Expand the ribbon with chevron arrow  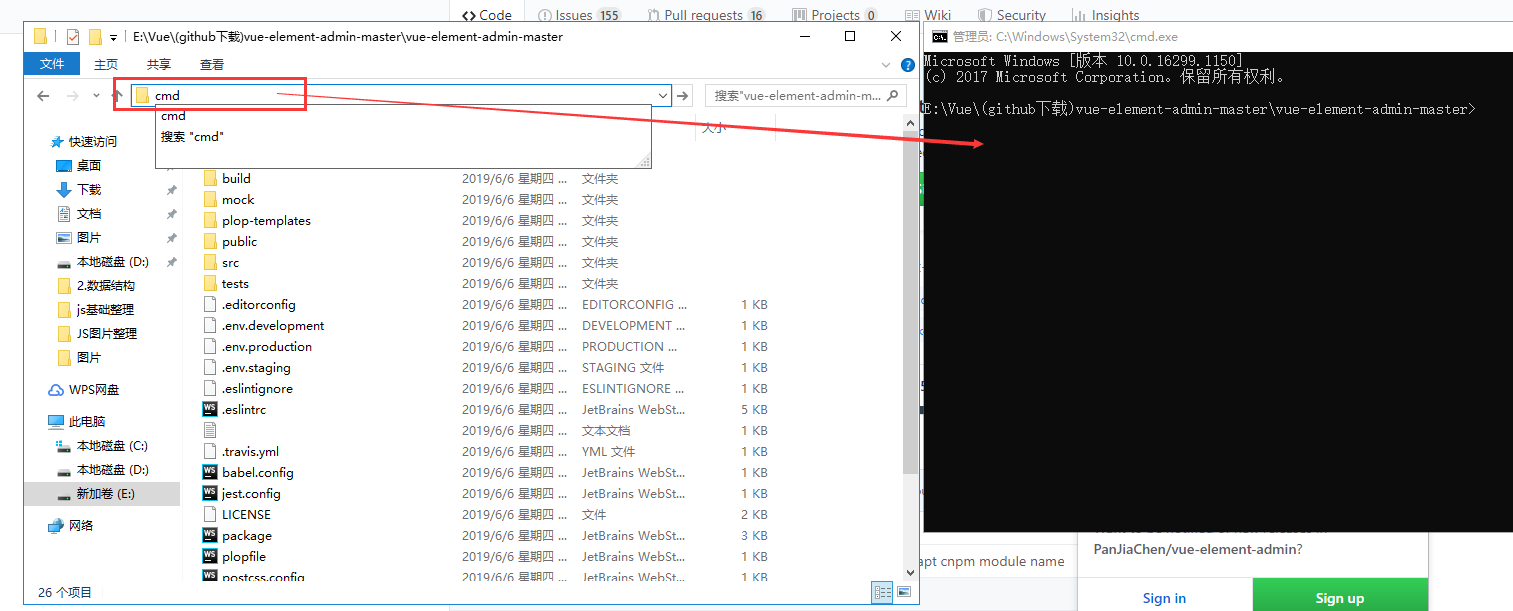click(x=885, y=65)
